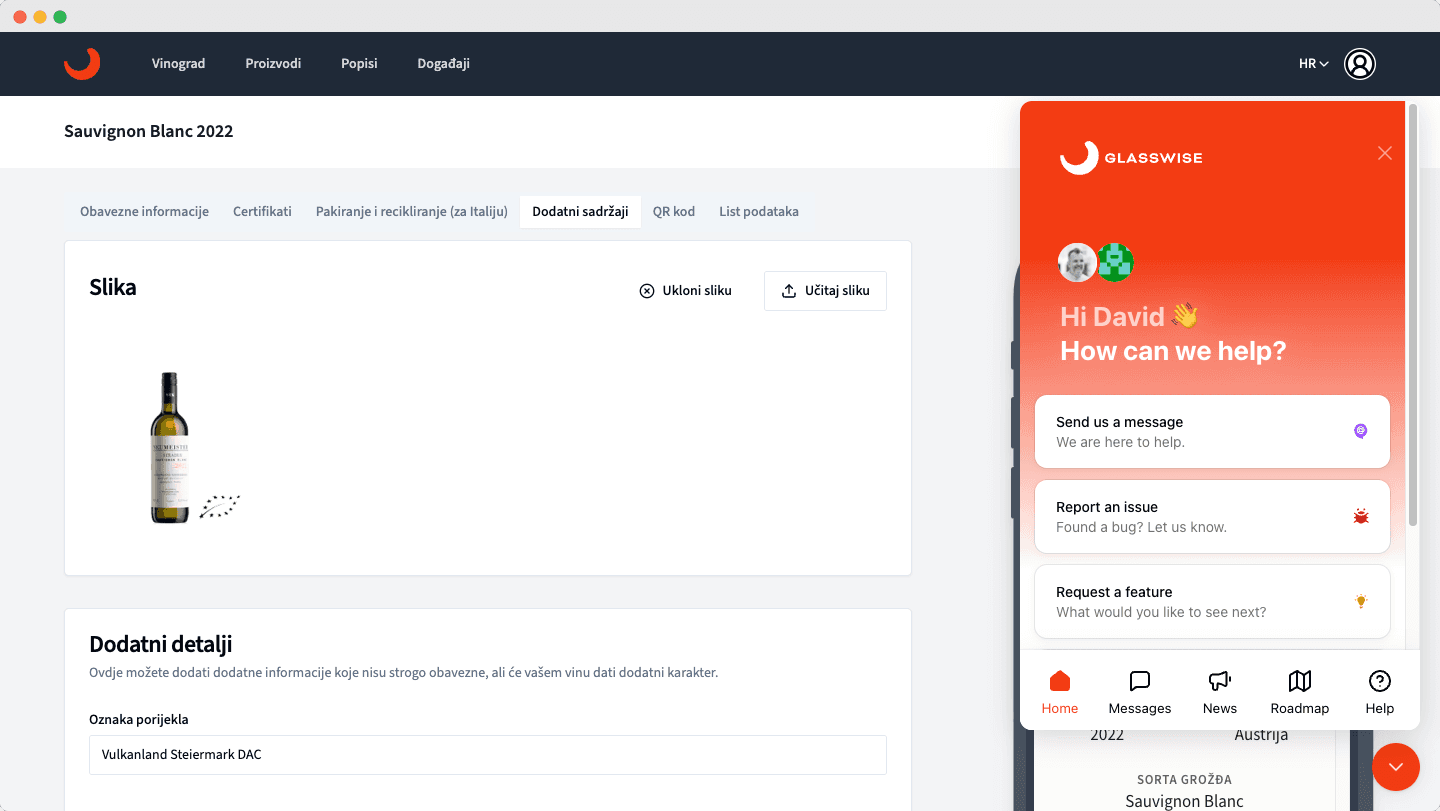The image size is (1440, 811).
Task: Go to Popisi in the navbar
Action: 359,63
